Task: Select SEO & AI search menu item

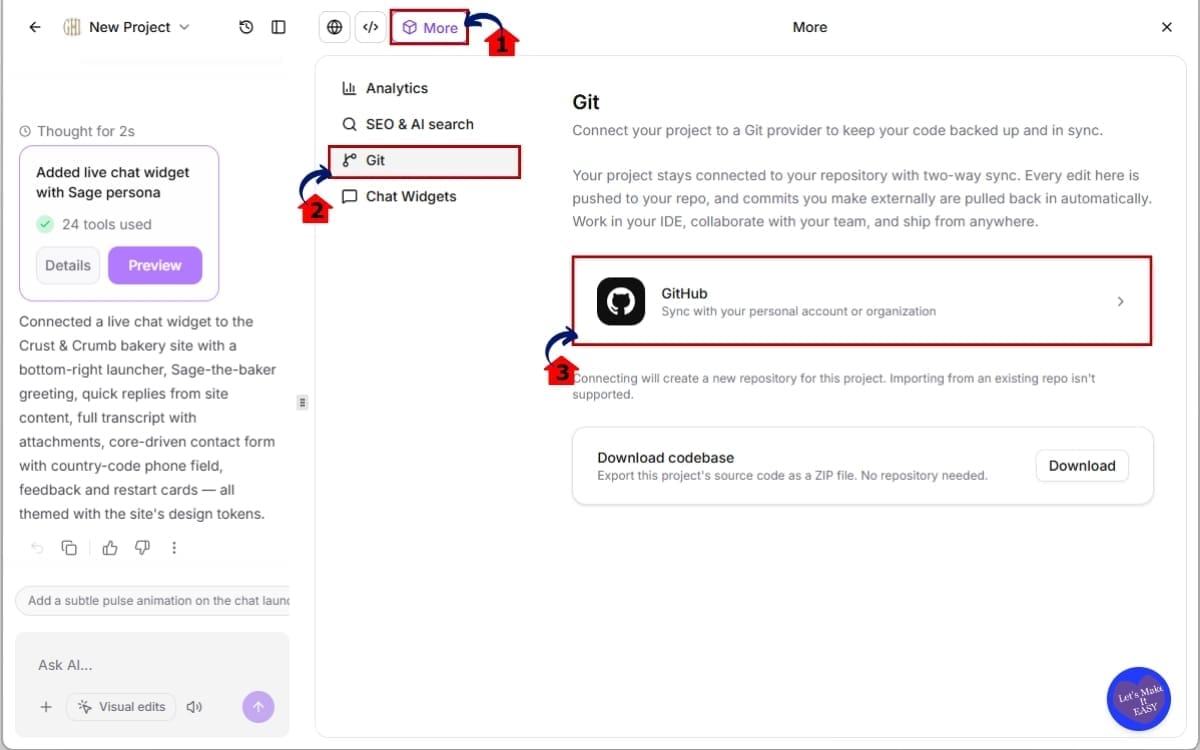Action: pyautogui.click(x=424, y=124)
